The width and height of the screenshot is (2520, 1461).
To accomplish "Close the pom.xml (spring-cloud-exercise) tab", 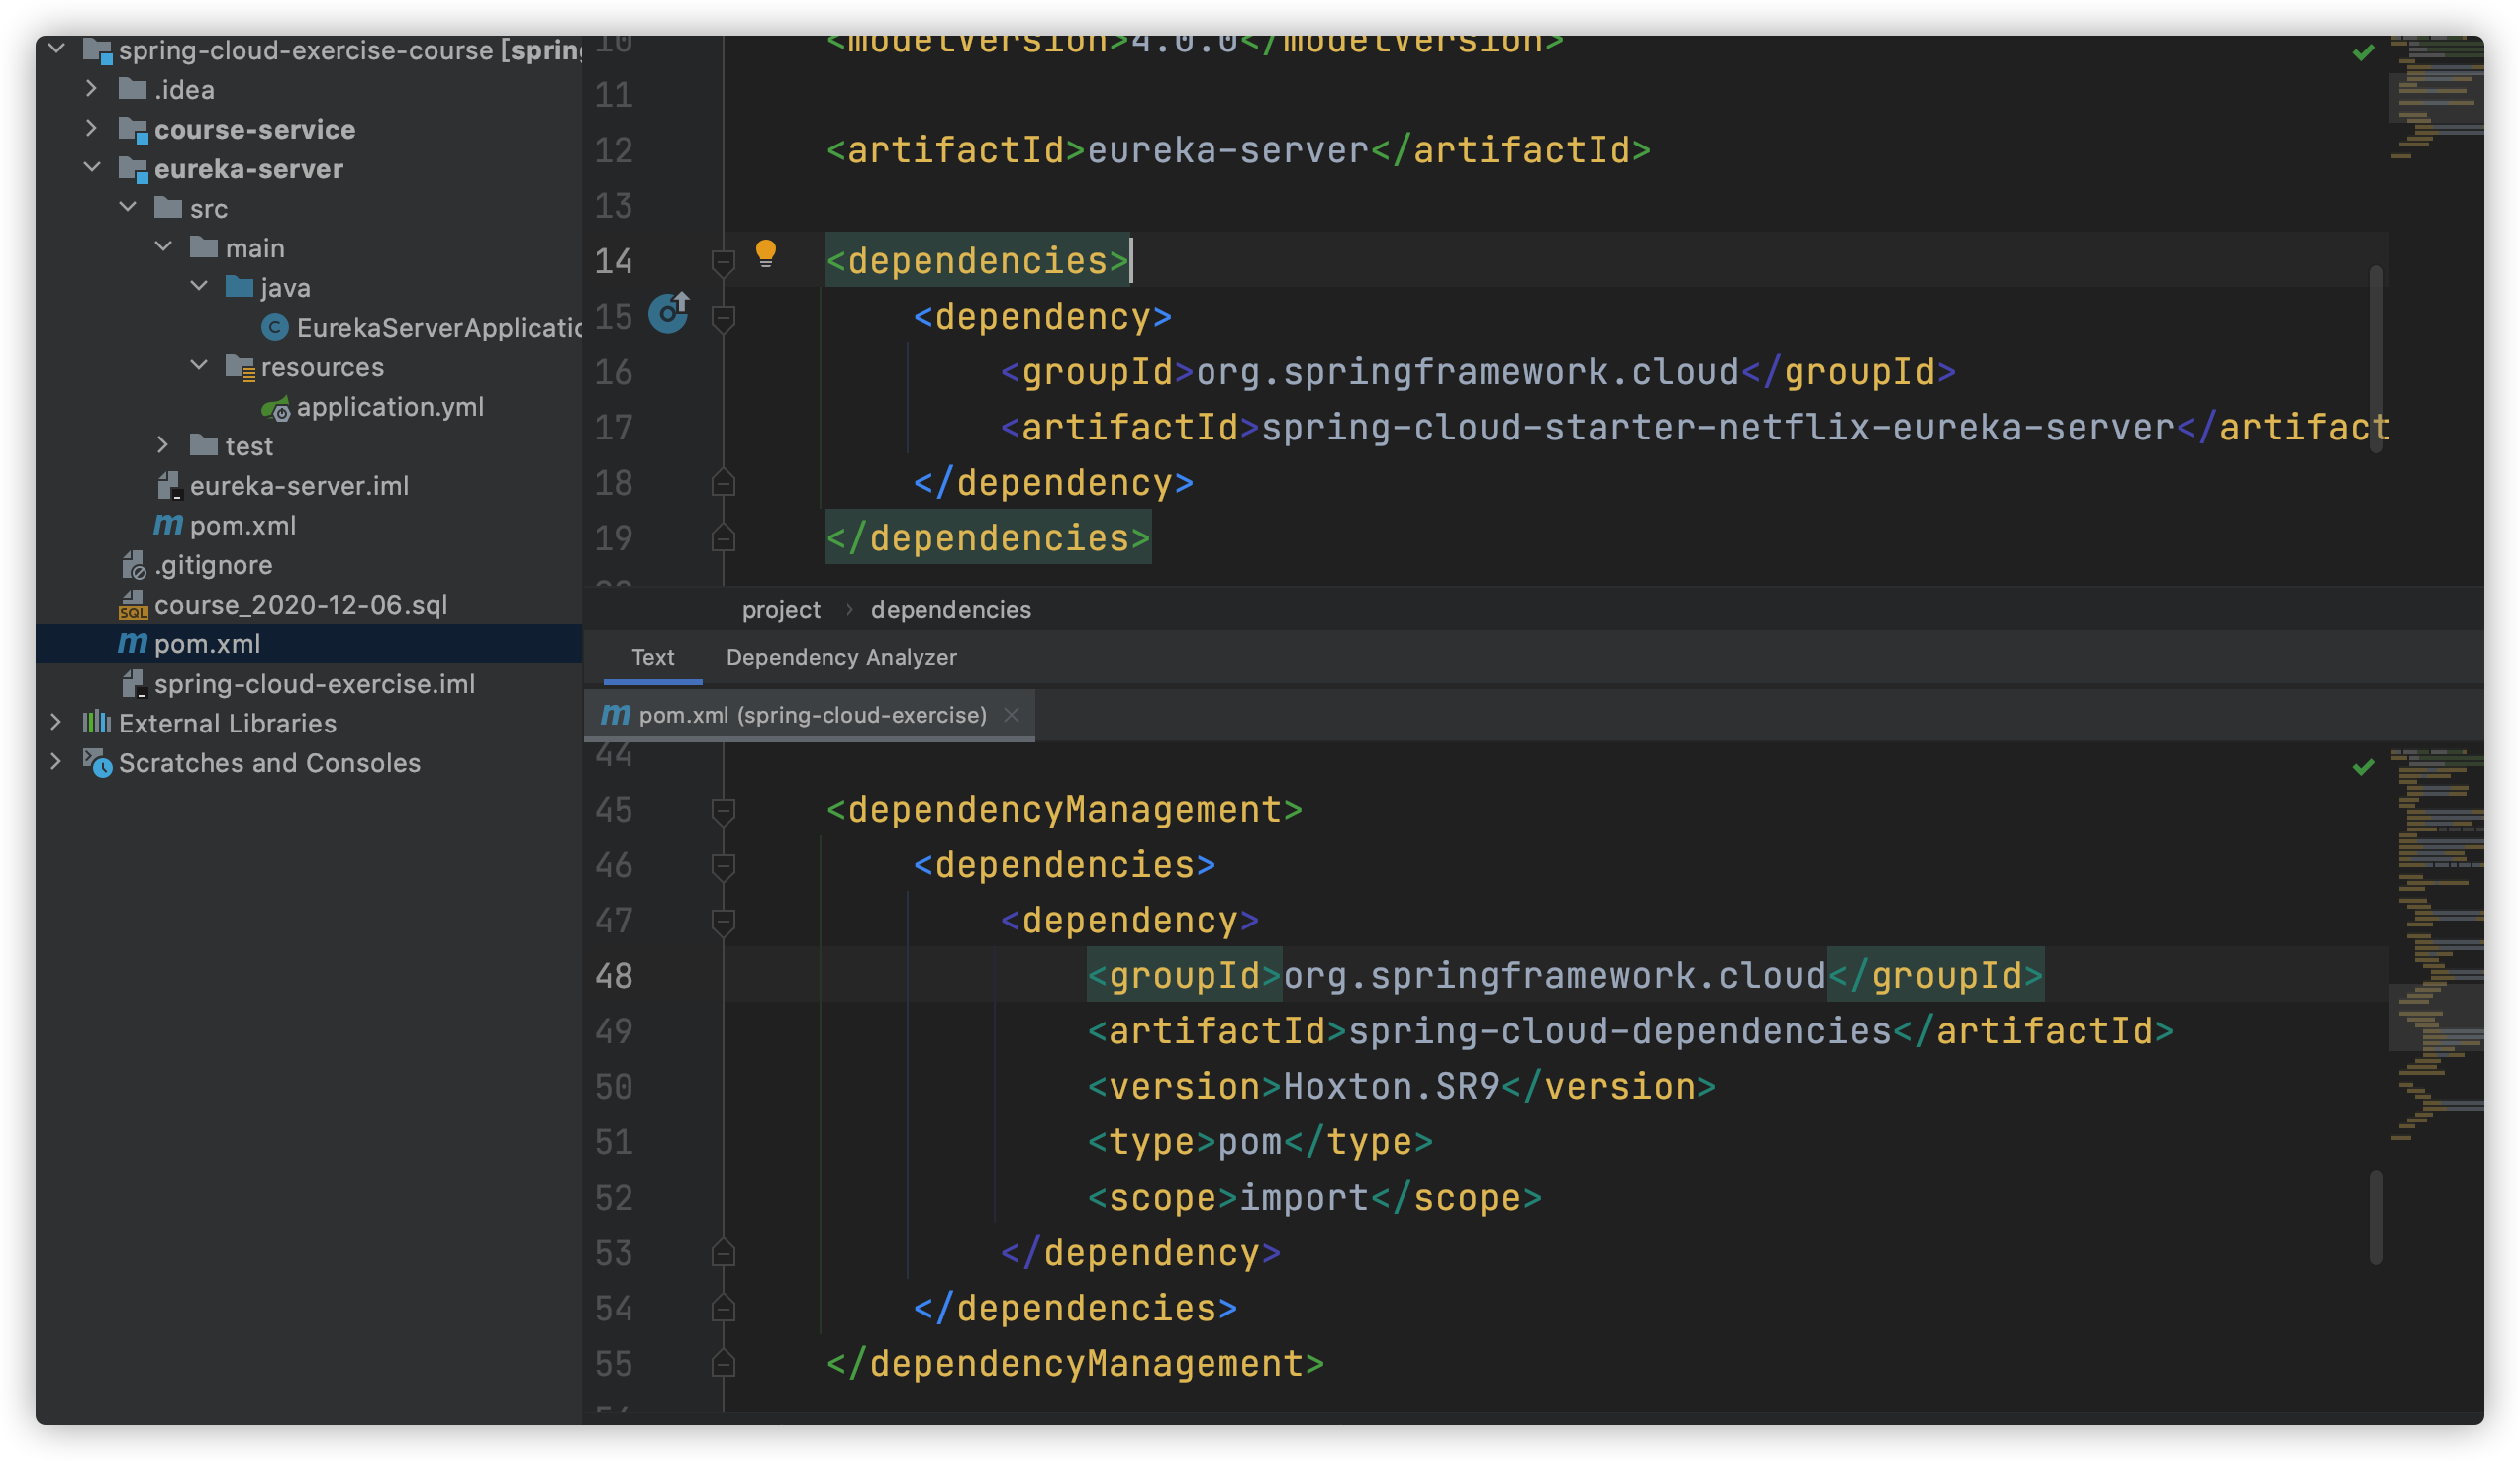I will coord(1012,714).
